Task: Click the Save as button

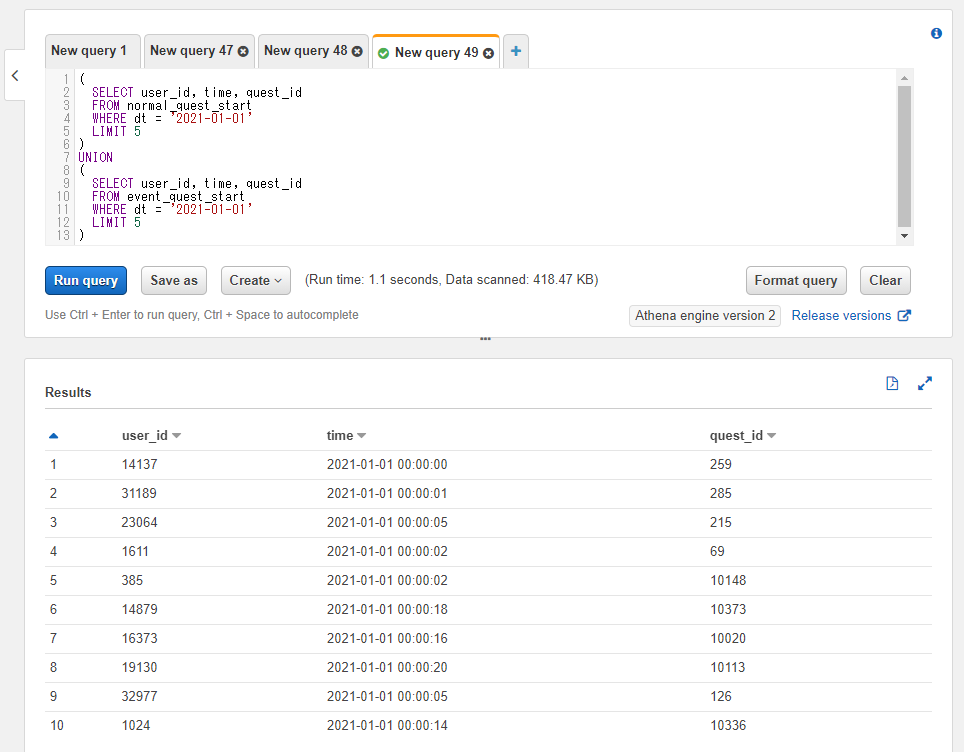Action: point(174,280)
